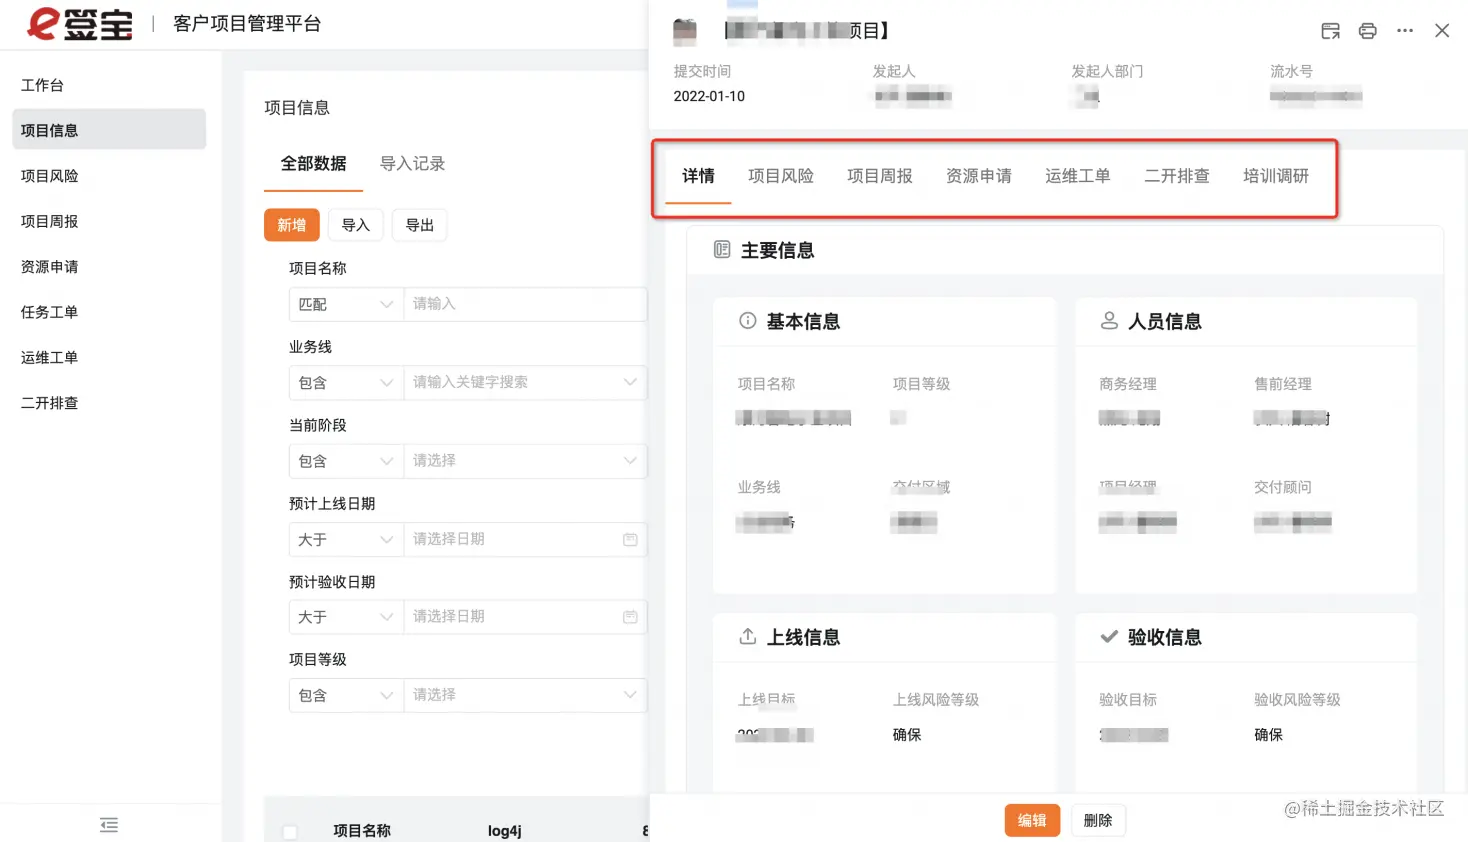This screenshot has height=842, width=1468.
Task: Open calendar icon for 预计验收日期
Action: [630, 617]
